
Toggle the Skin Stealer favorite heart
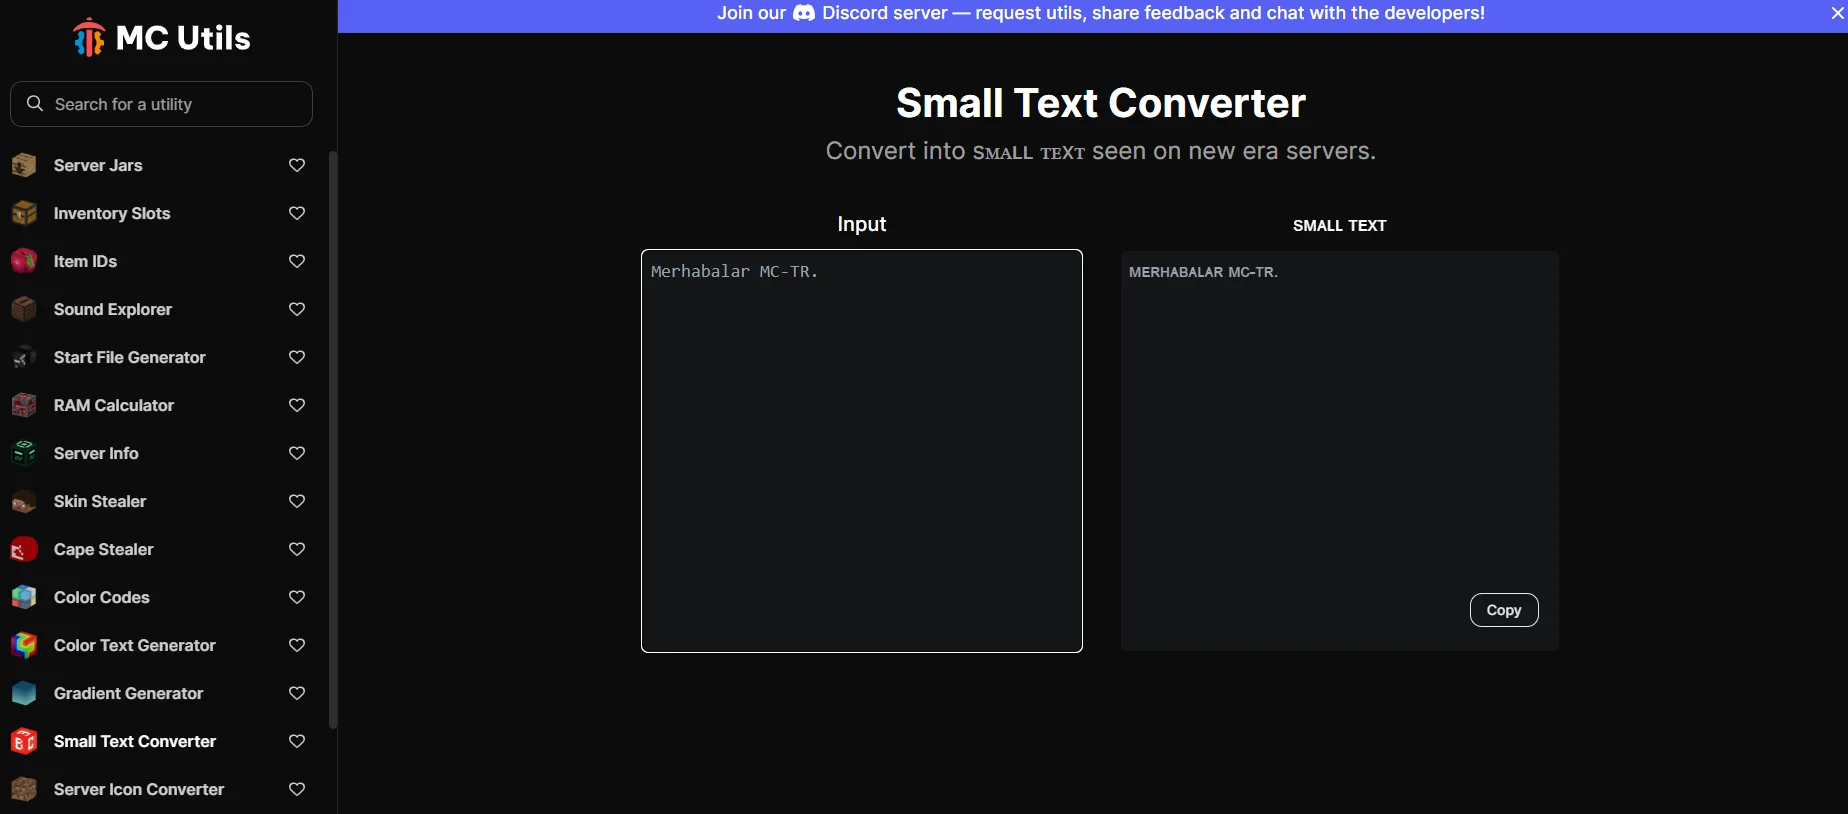pos(297,501)
